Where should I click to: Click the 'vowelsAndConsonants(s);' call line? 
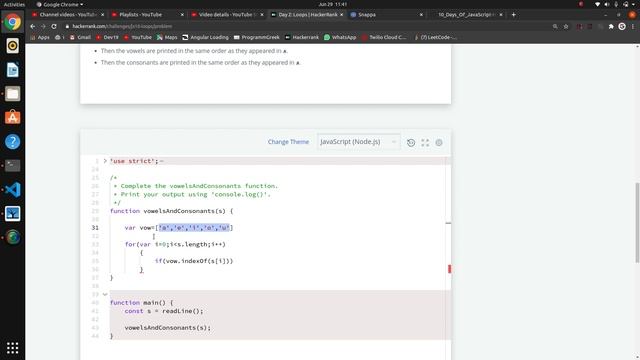[x=168, y=328]
